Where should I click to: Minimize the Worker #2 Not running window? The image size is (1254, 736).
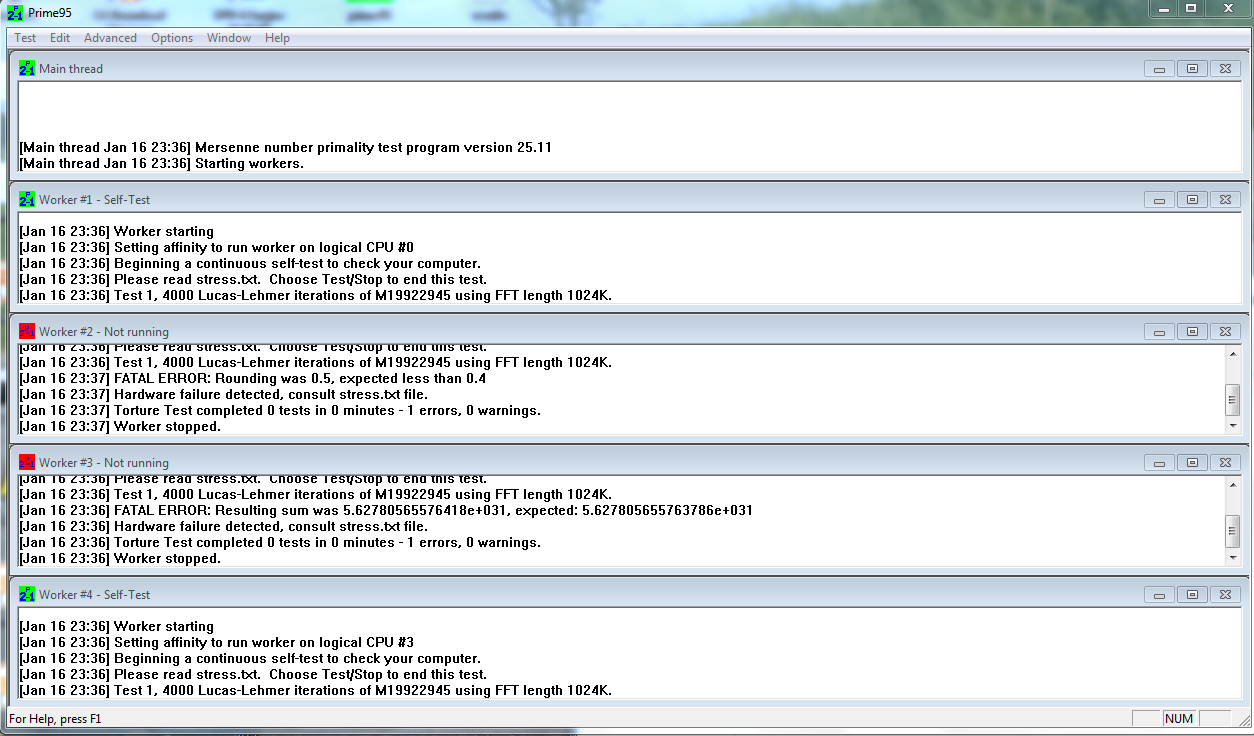point(1159,331)
